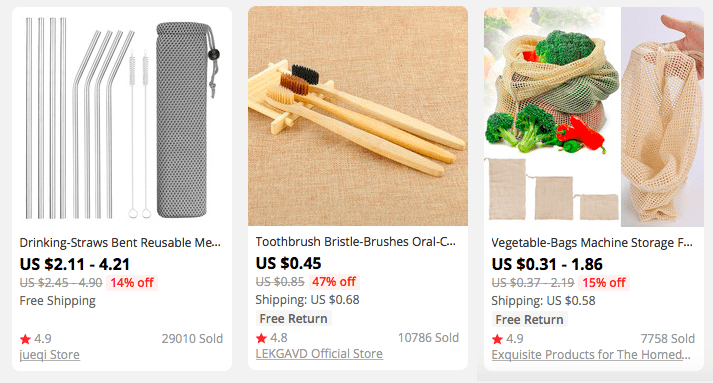Visit Exquisite Products for The Homed store
This screenshot has height=383, width=713.
tap(591, 355)
